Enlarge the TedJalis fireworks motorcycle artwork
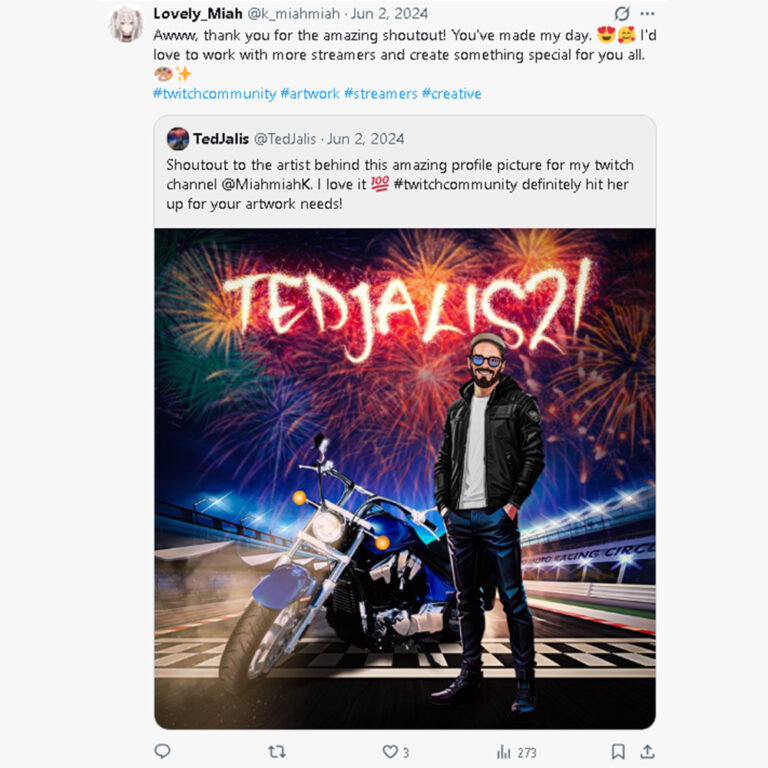Screen dimensions: 768x768 pos(405,479)
